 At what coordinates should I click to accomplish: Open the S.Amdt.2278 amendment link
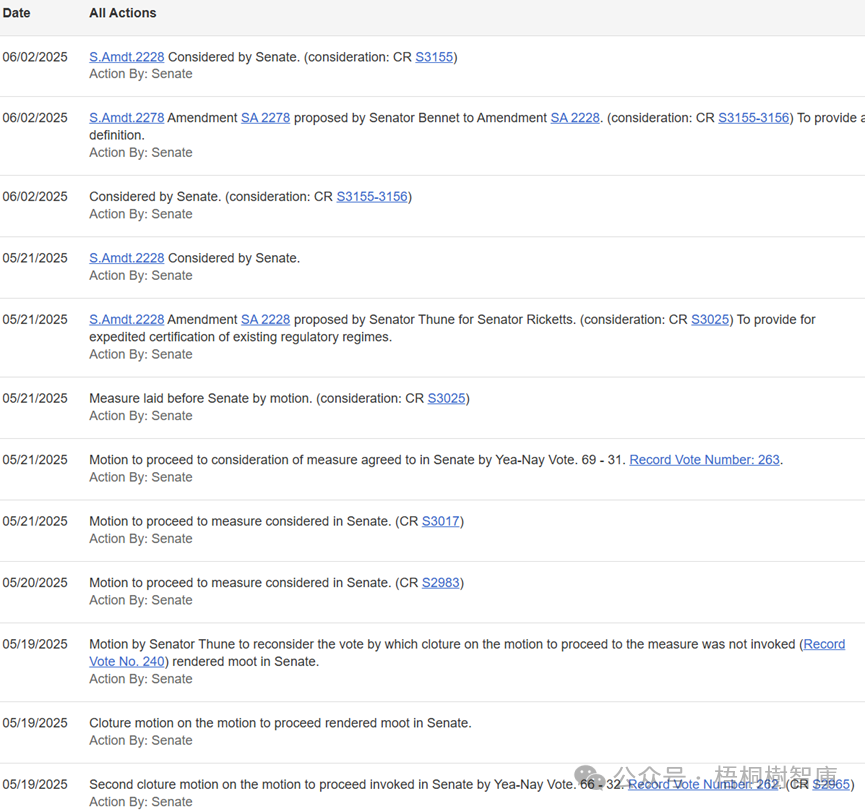[x=126, y=118]
